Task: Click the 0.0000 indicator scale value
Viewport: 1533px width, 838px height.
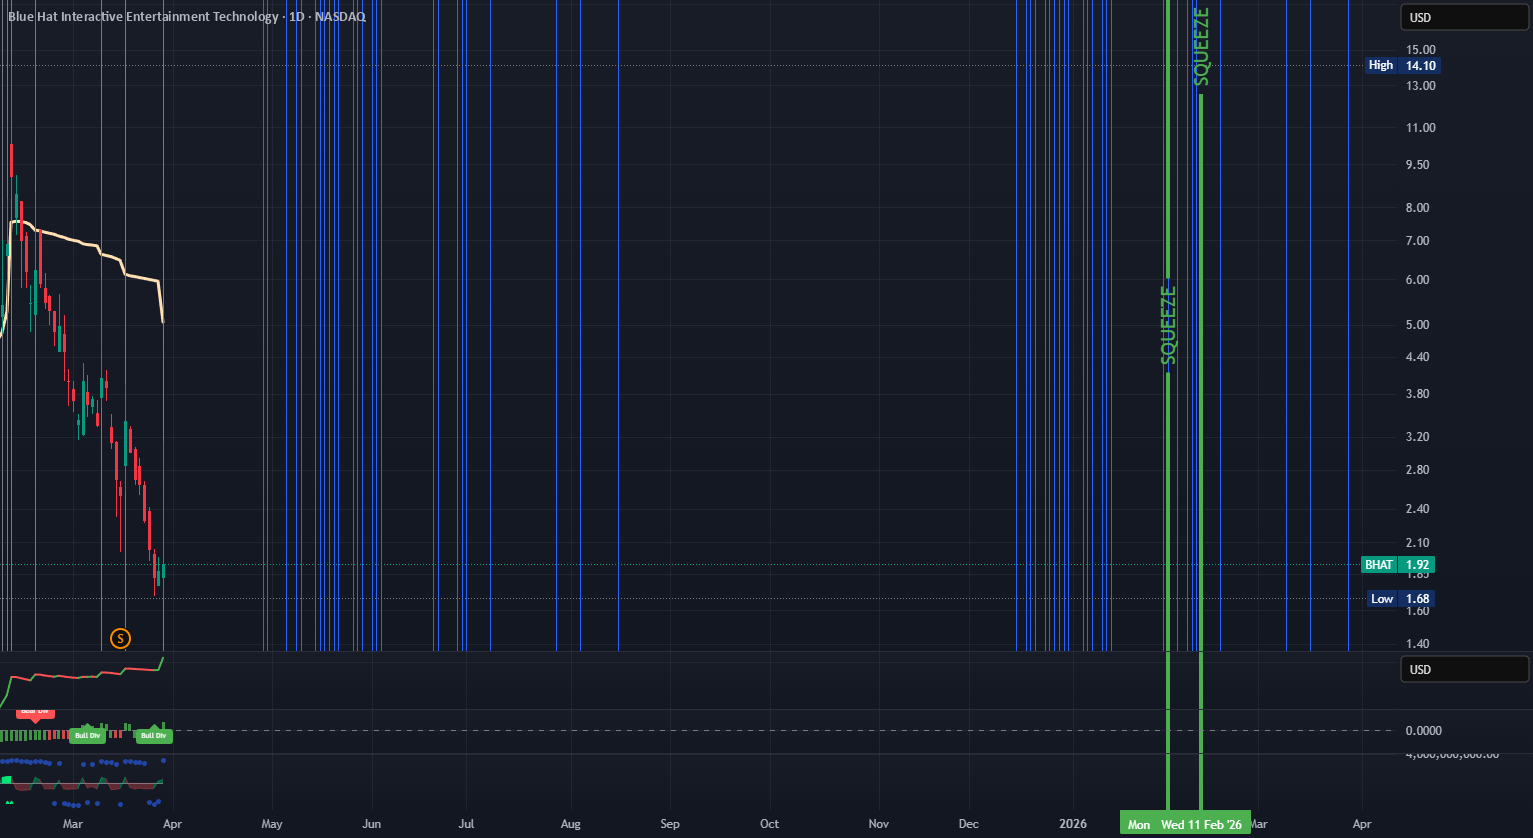Action: 1423,731
